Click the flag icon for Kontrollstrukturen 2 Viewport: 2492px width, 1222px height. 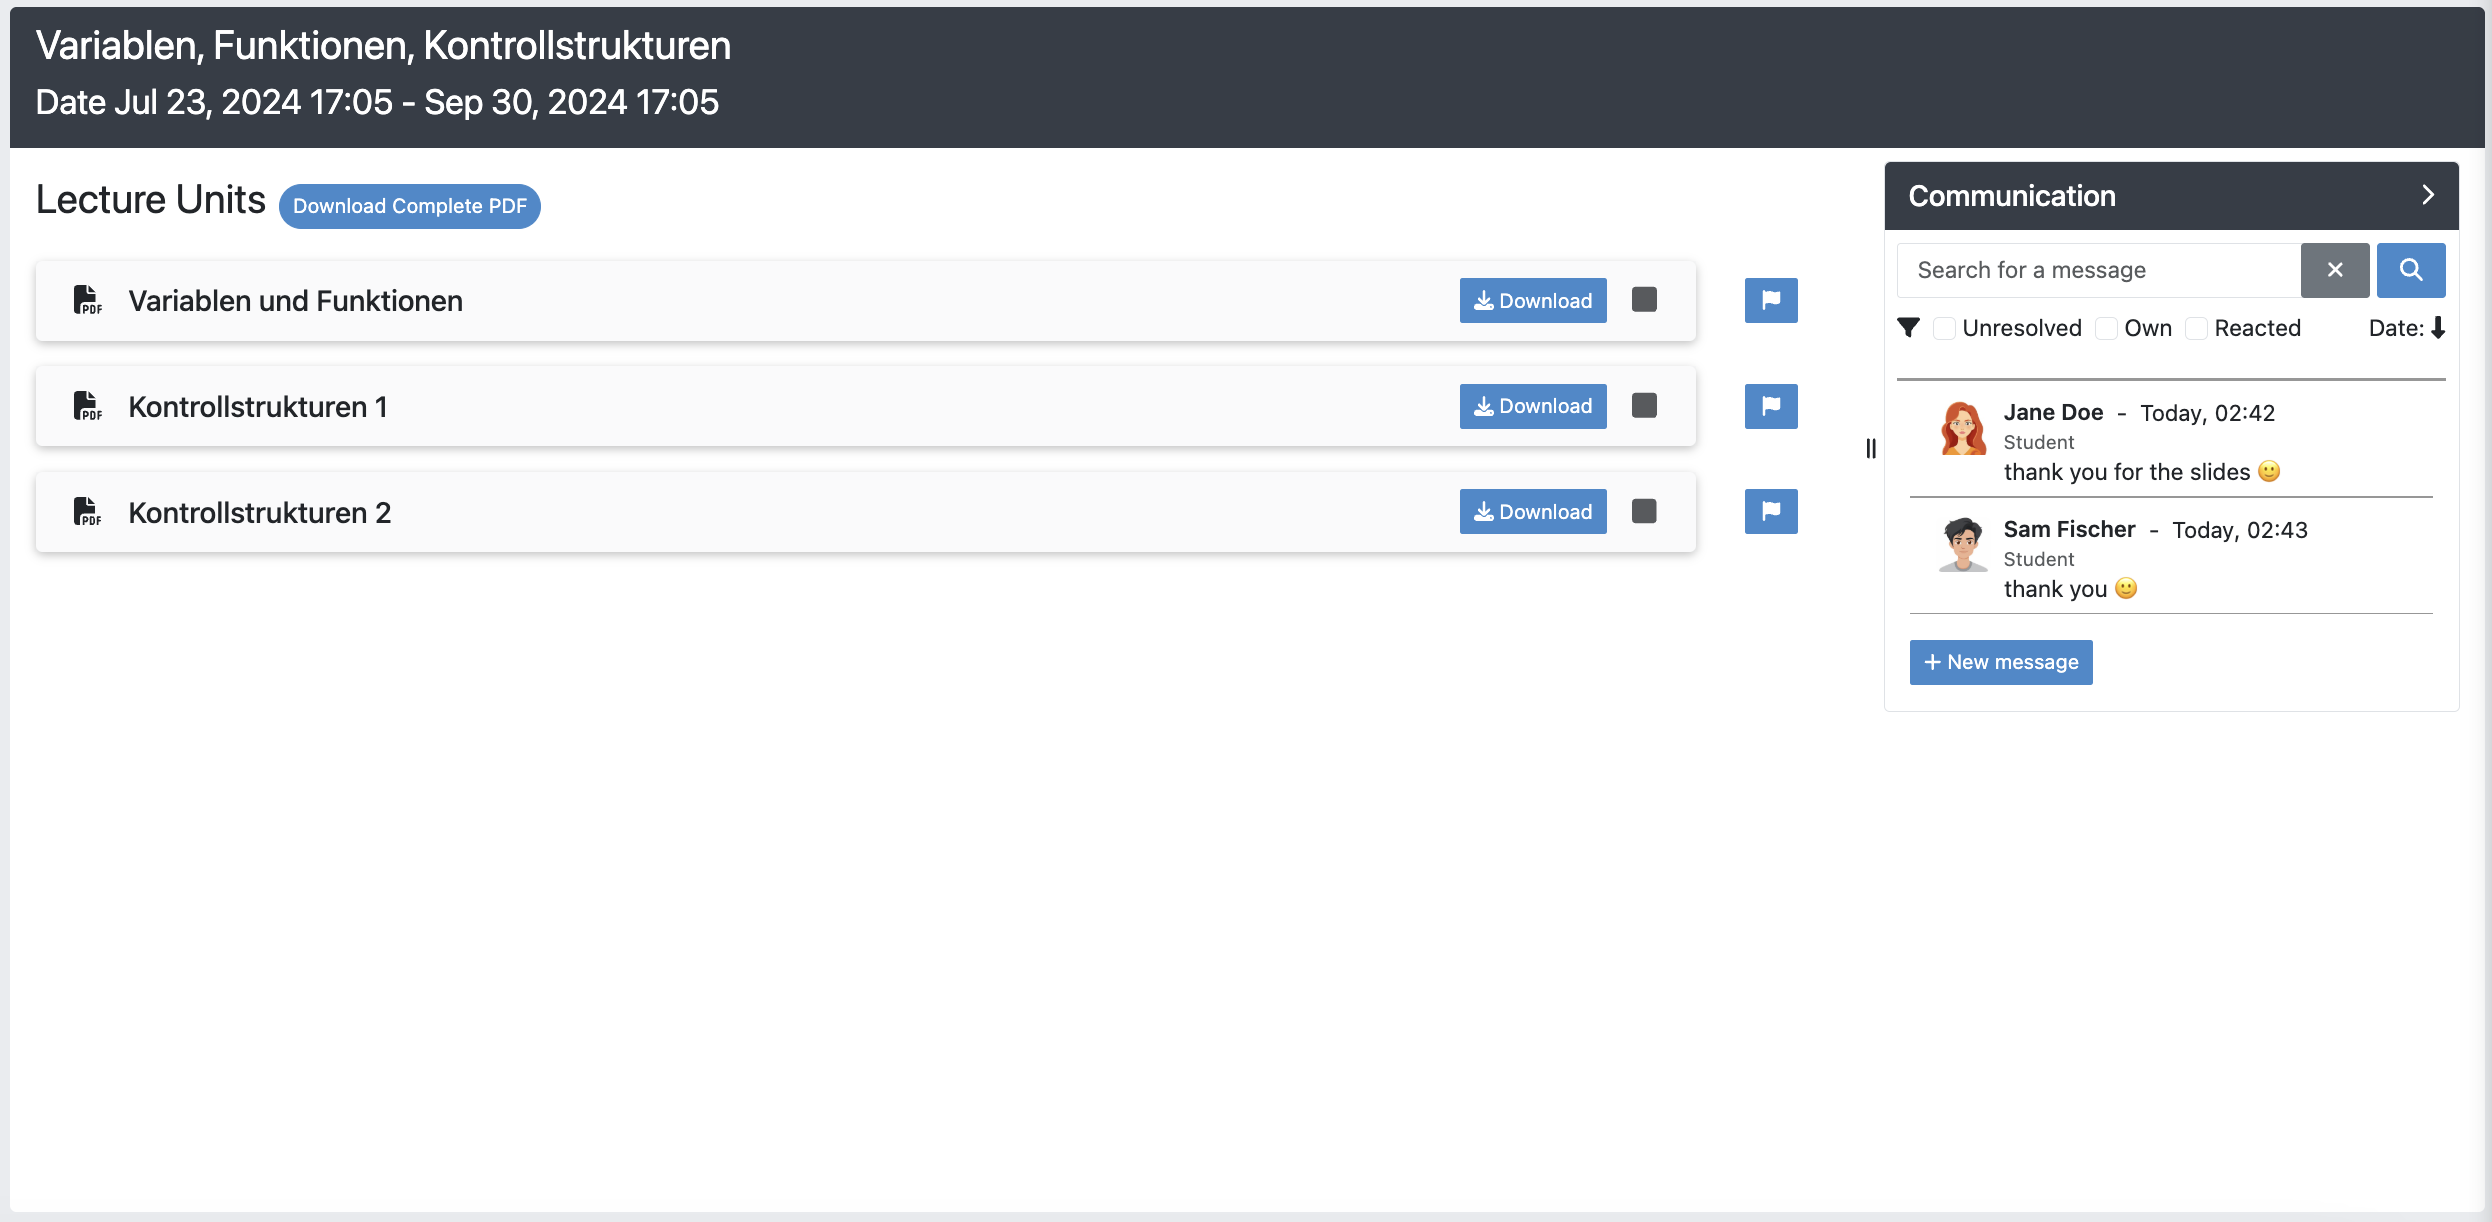[x=1770, y=511]
